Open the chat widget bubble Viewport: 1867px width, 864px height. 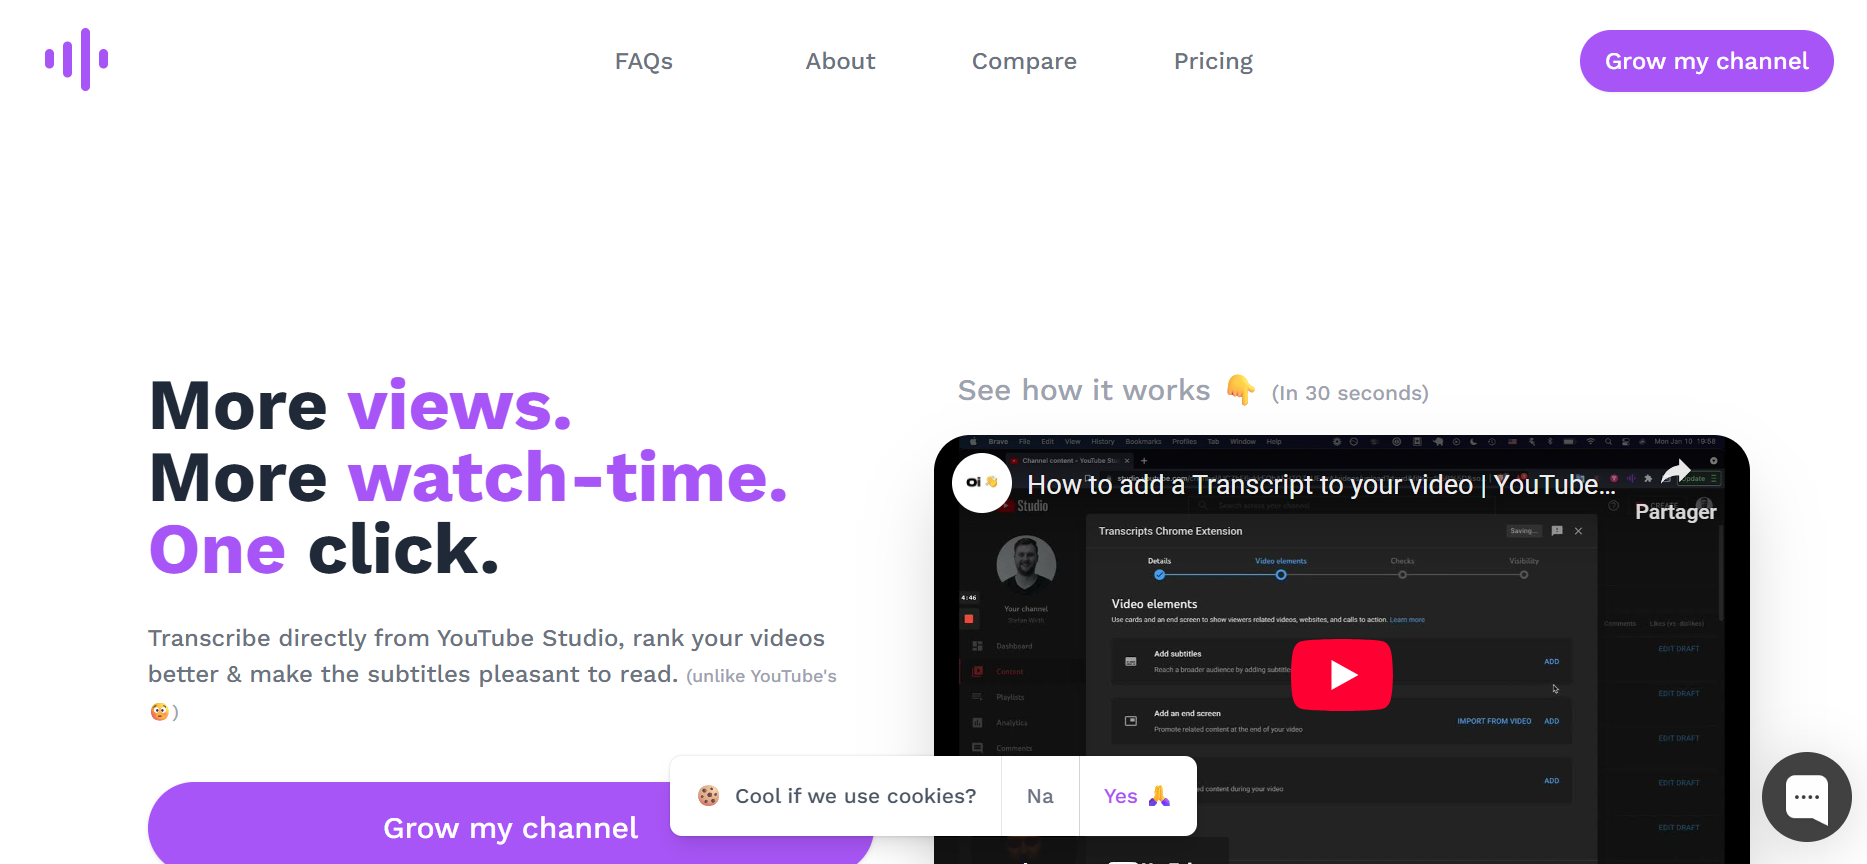1806,797
